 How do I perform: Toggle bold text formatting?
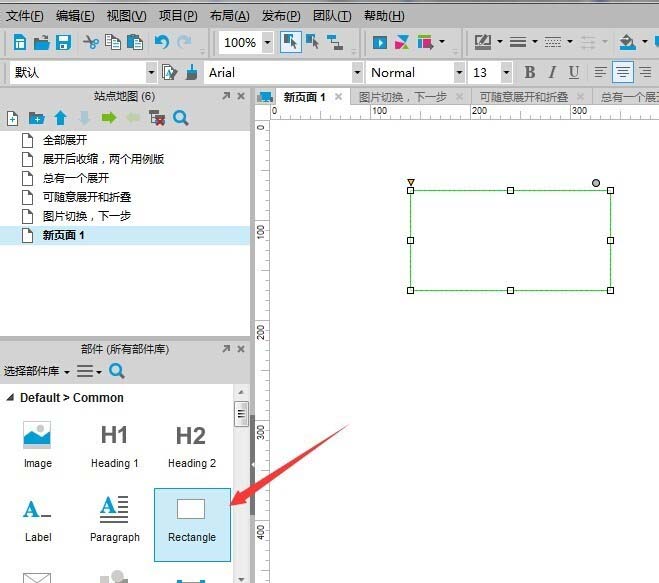point(530,72)
